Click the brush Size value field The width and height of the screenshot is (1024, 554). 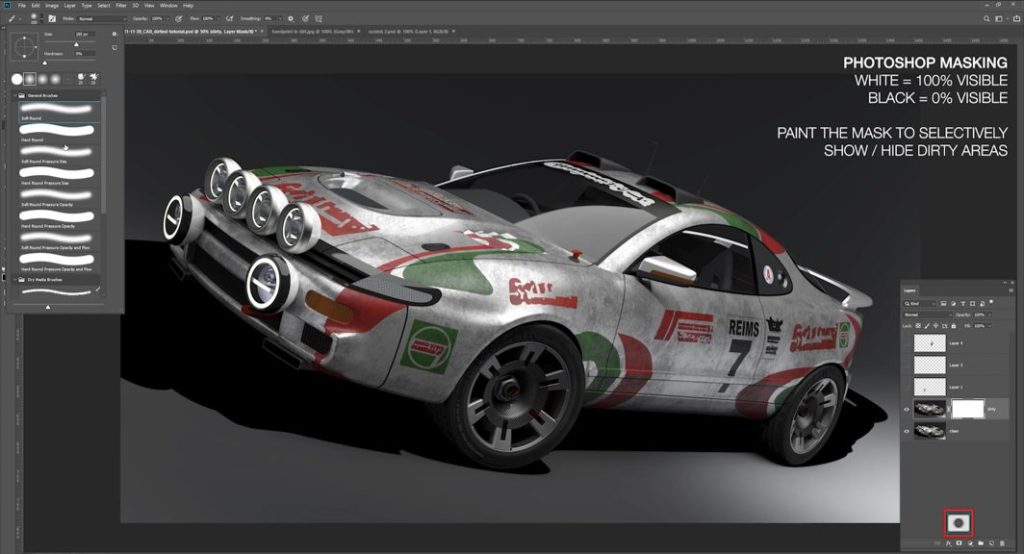pos(85,34)
